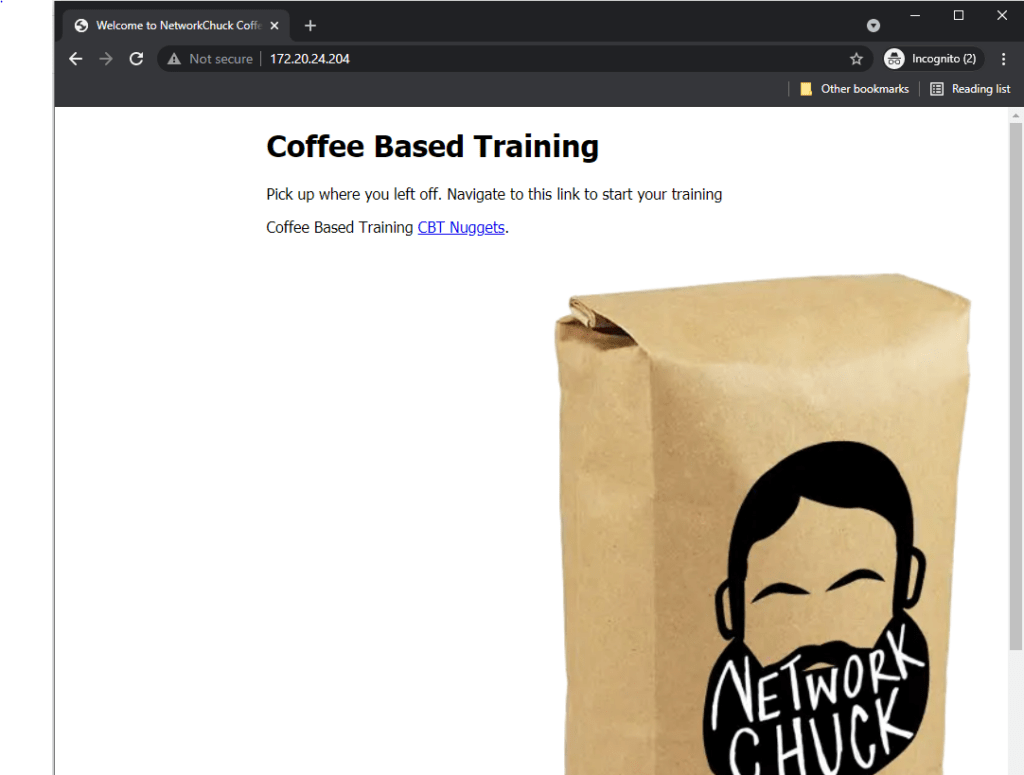
Task: Click the text 'Pick up where you left off'
Action: point(353,195)
